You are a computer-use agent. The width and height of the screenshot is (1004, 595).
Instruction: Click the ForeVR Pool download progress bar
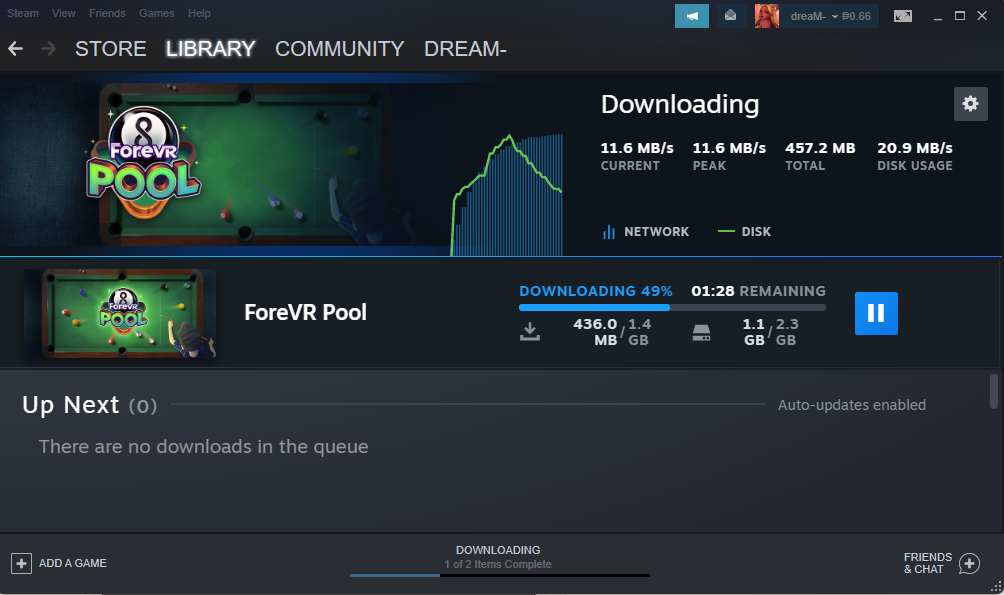point(672,306)
